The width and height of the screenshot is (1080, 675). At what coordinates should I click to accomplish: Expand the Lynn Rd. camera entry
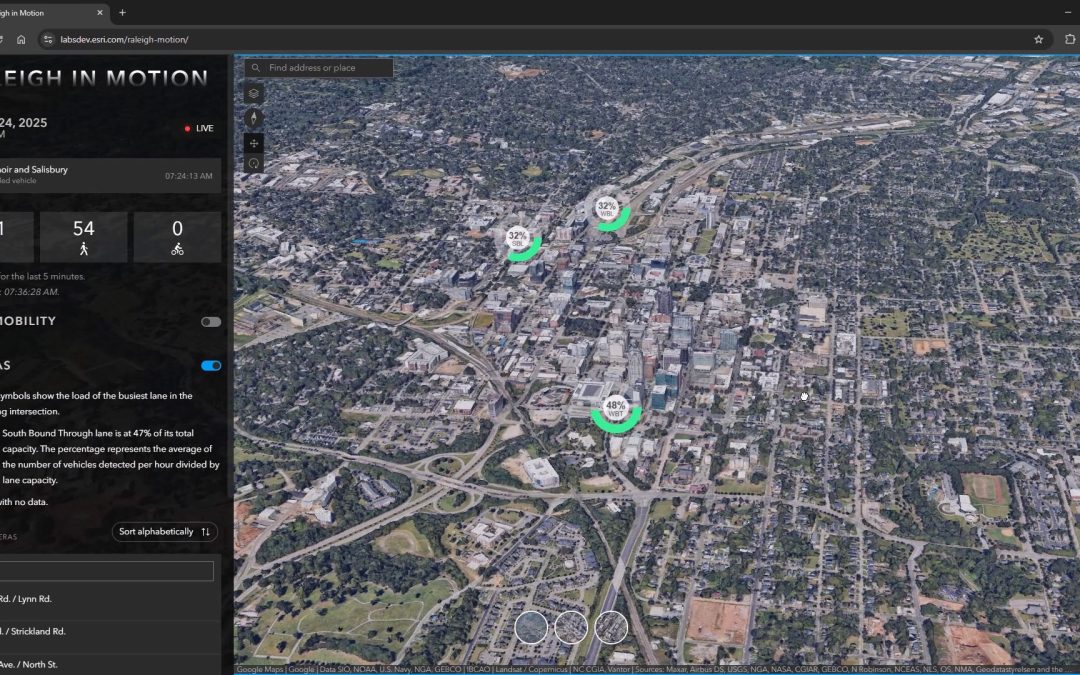coord(100,598)
